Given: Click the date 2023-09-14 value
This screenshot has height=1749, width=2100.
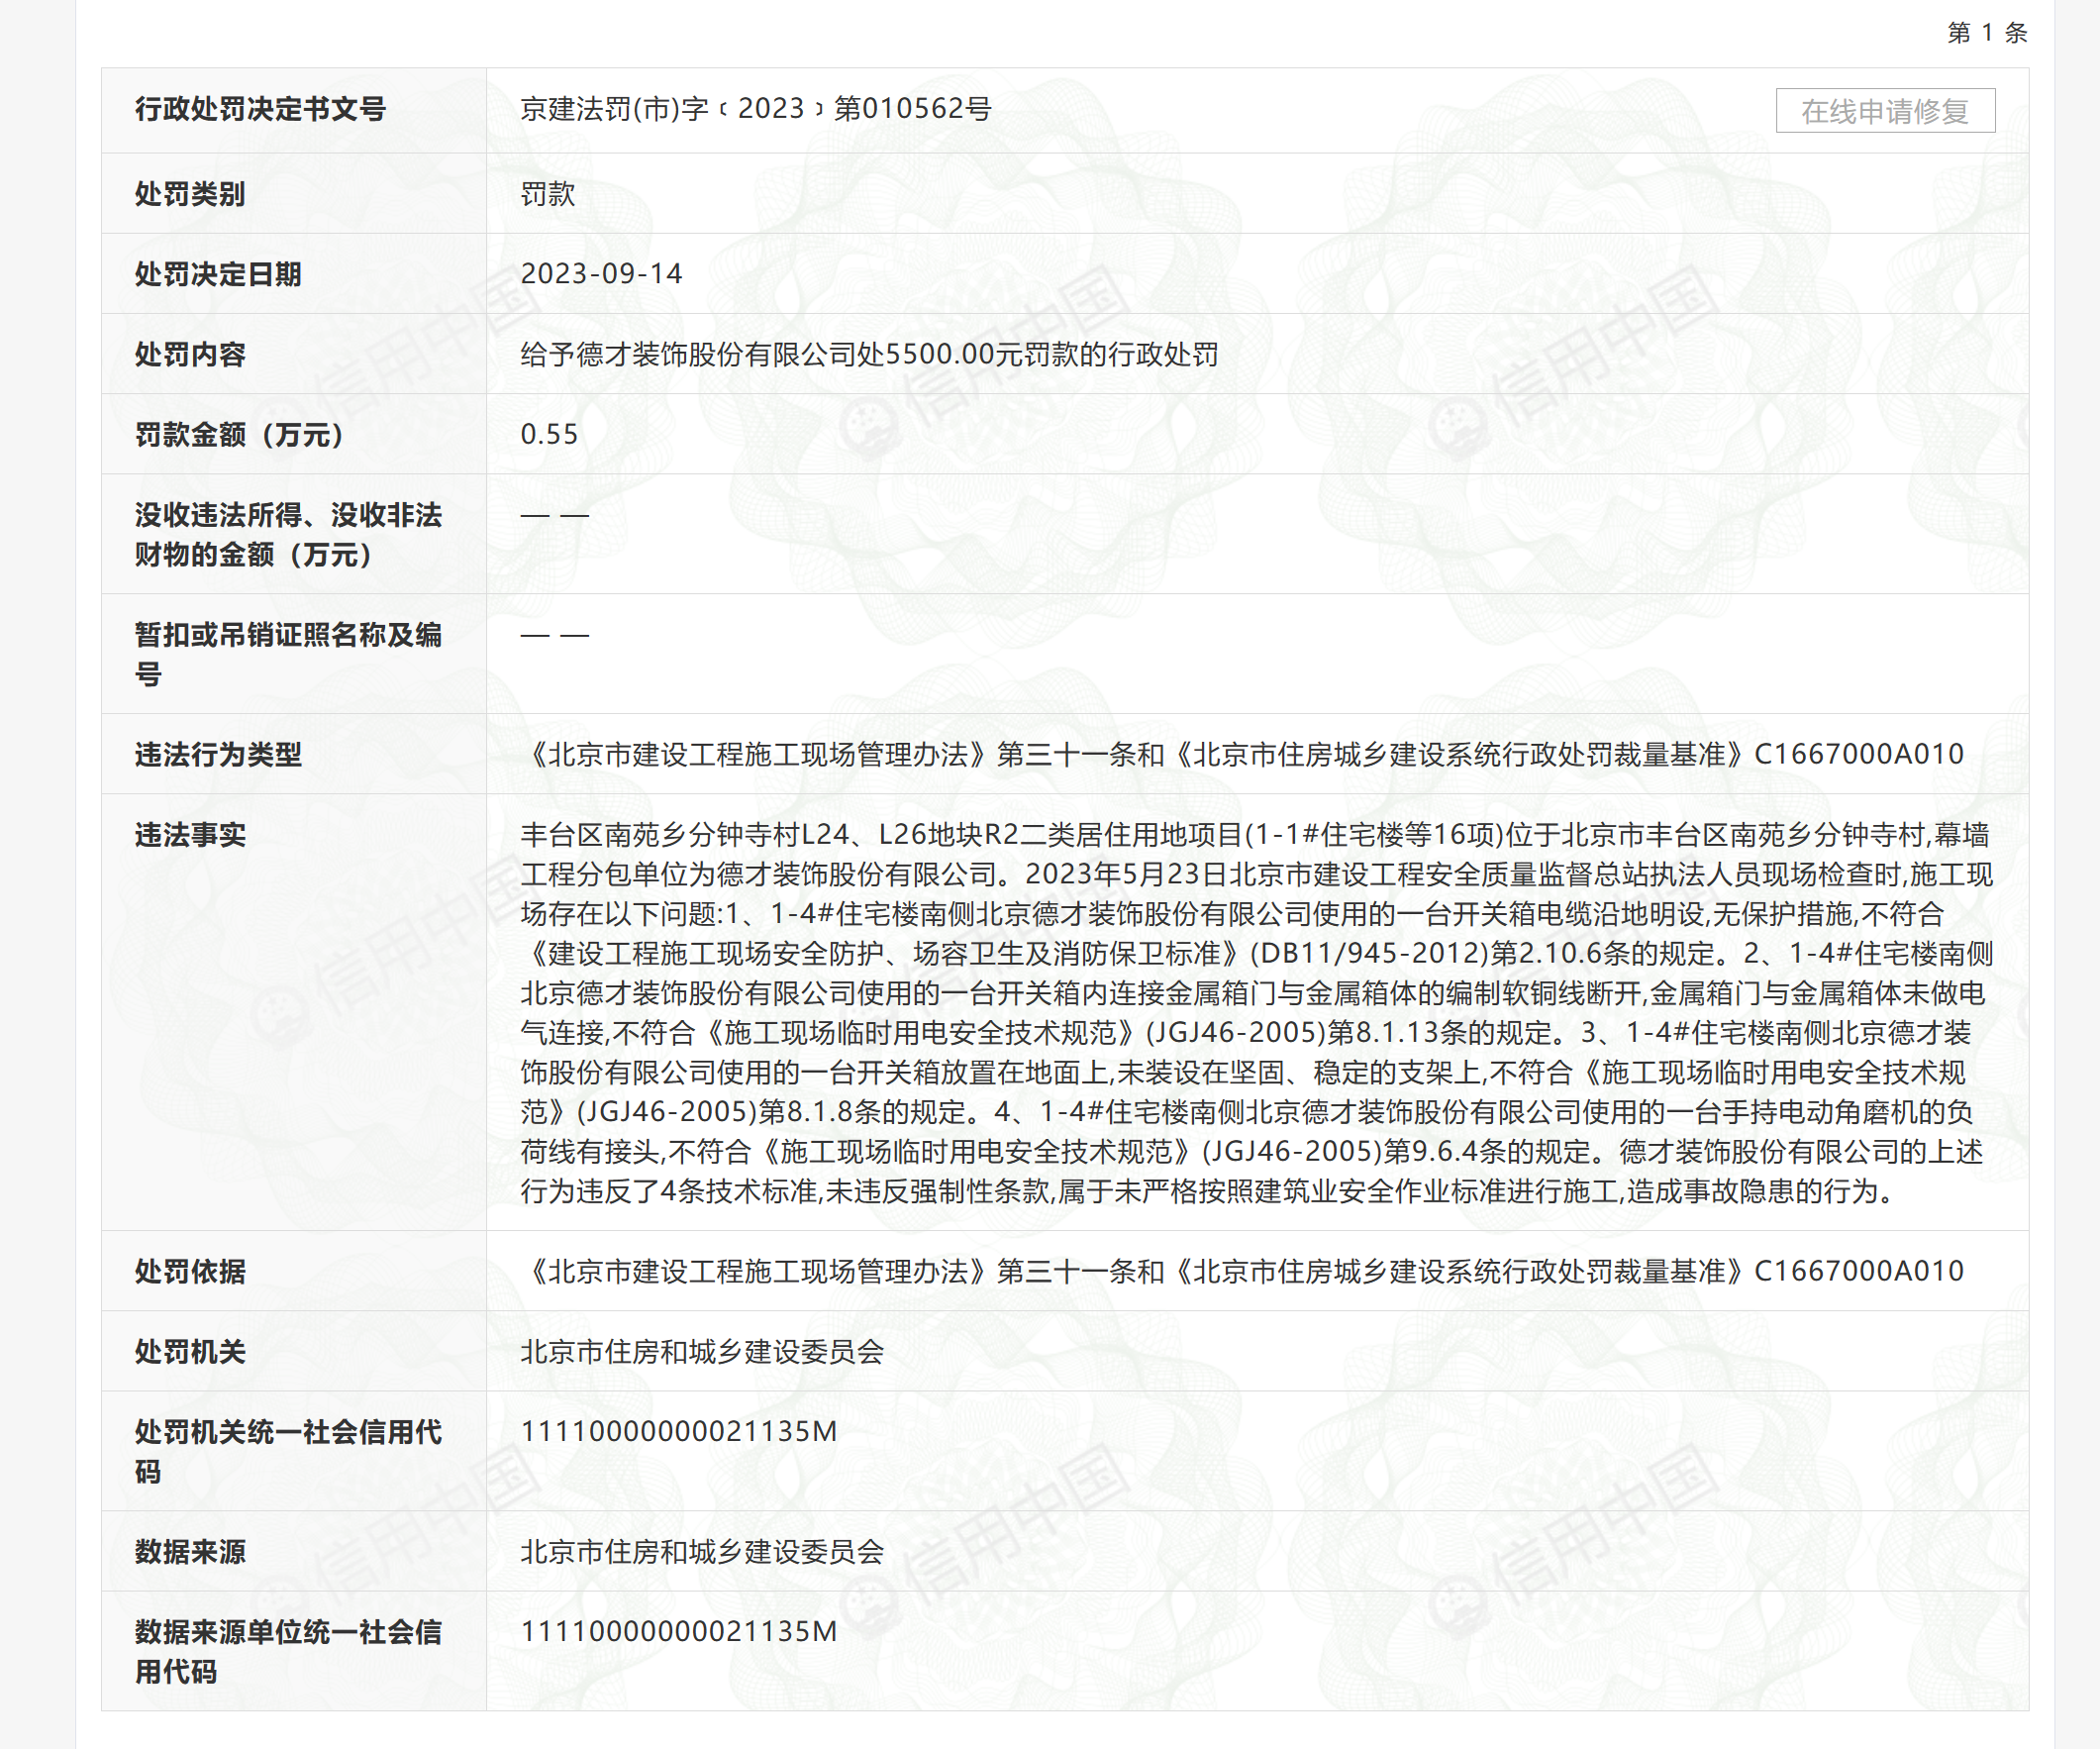Looking at the screenshot, I should pos(601,274).
